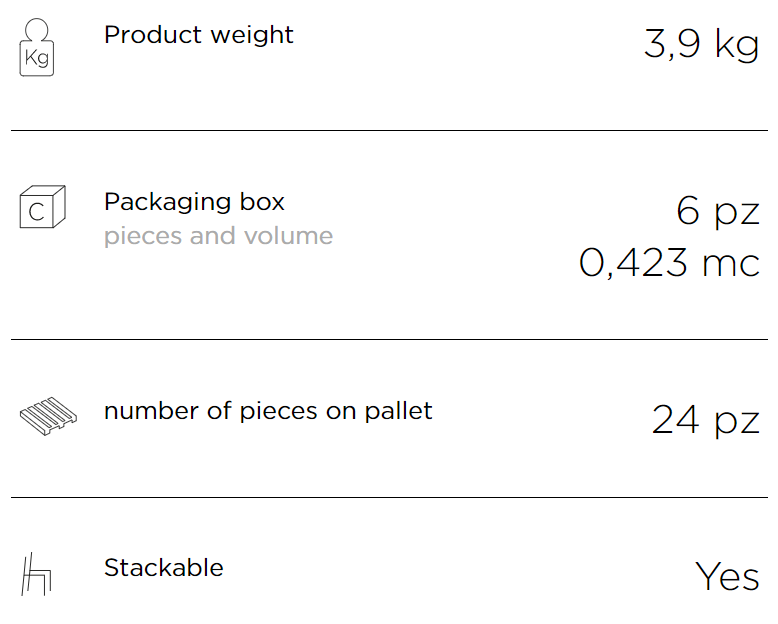Click the letter C on box icon
Viewport: 778px width, 624px height.
pyautogui.click(x=37, y=212)
